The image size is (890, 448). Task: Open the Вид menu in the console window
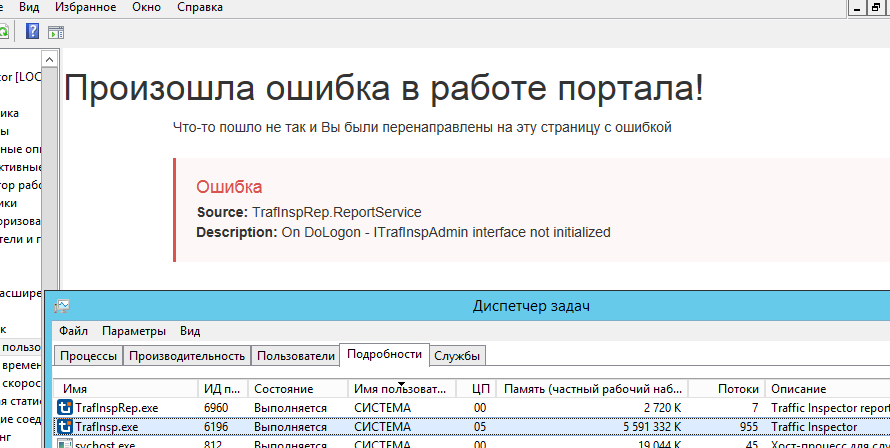coord(29,7)
